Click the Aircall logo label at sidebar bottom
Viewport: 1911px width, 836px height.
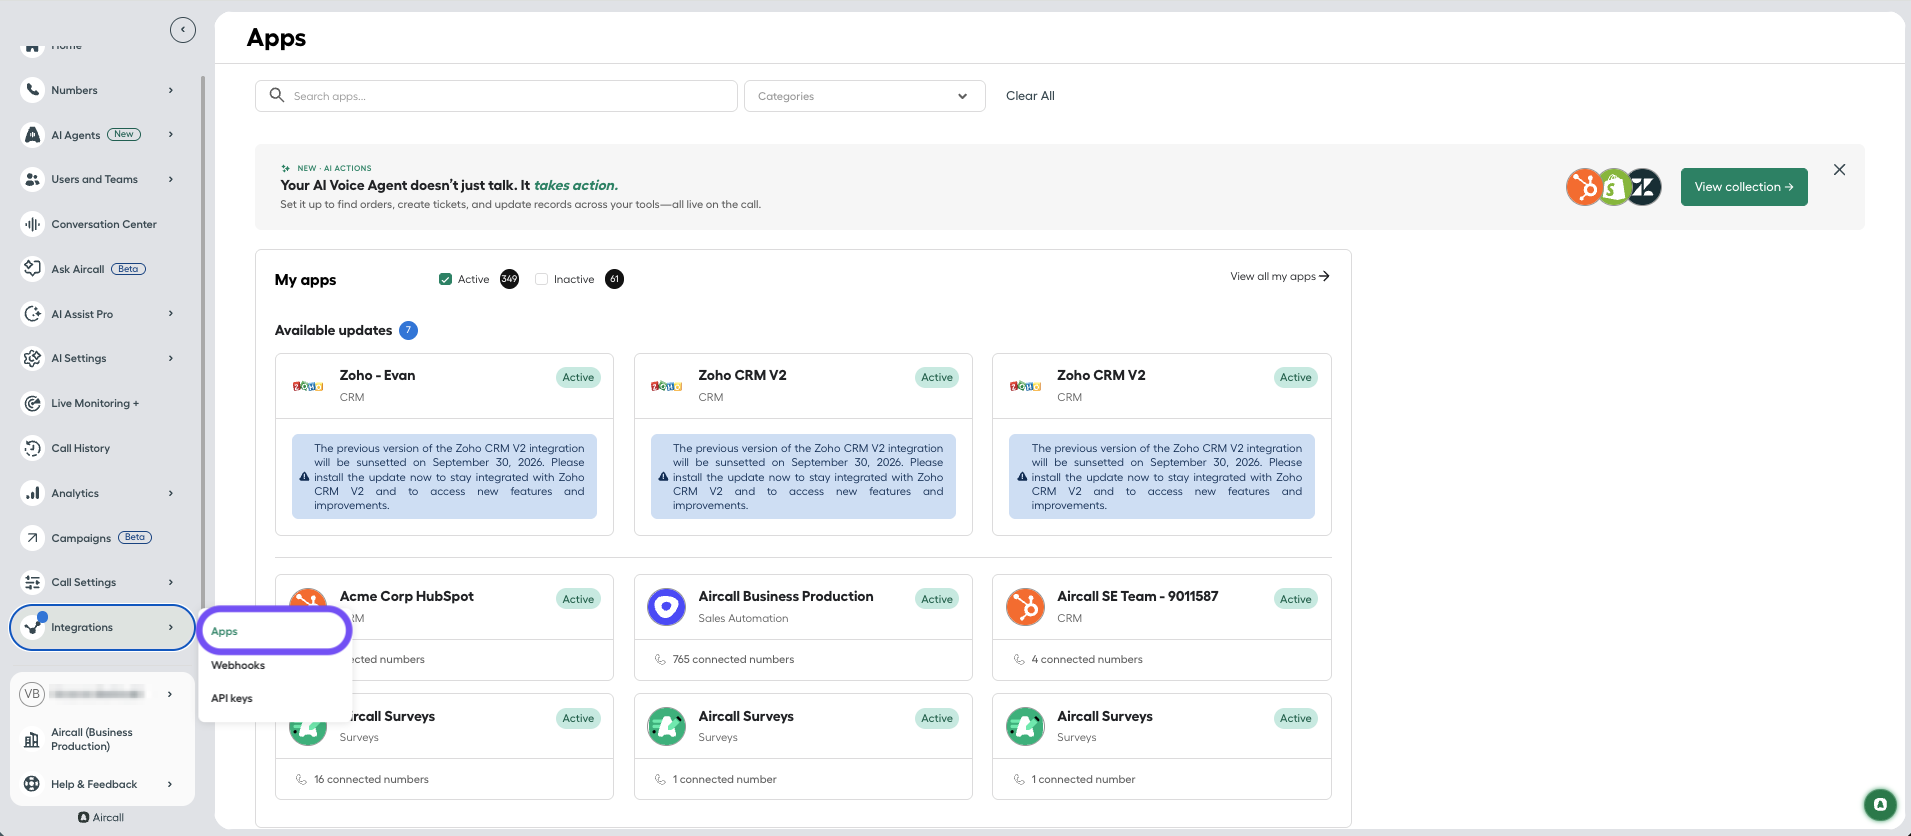(101, 817)
